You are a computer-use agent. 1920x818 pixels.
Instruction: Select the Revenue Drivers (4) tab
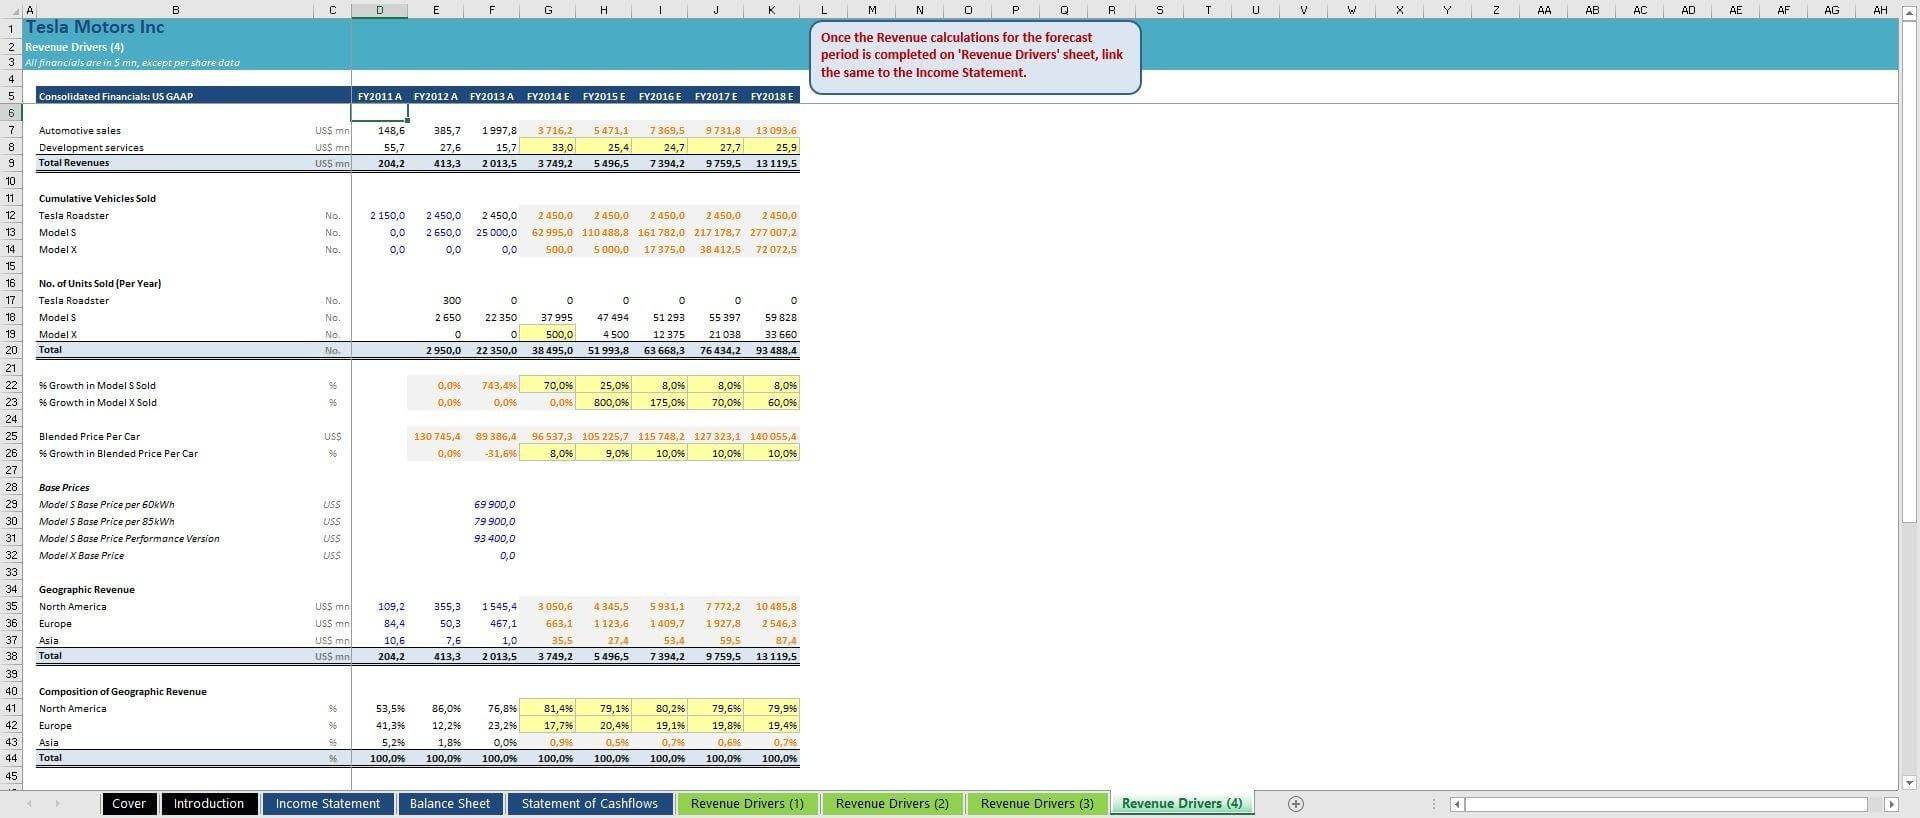pos(1182,804)
